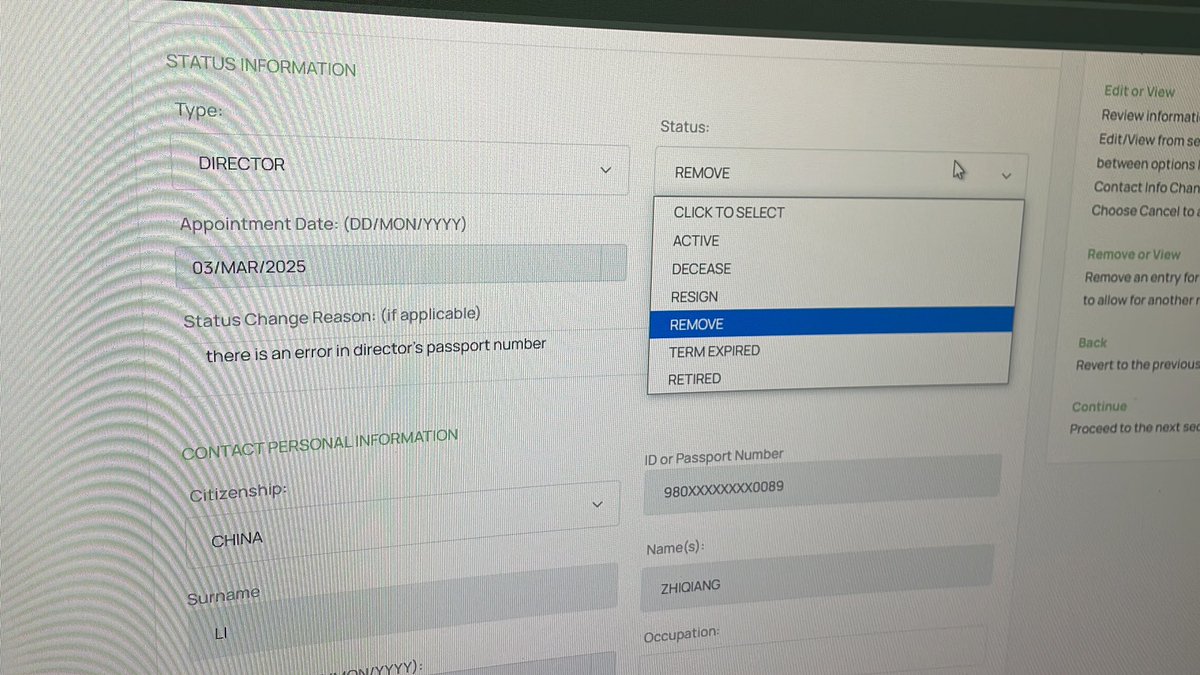Click the 'Revert to the previous' help text
Screen dimensions: 1200x675
[x=1136, y=365]
